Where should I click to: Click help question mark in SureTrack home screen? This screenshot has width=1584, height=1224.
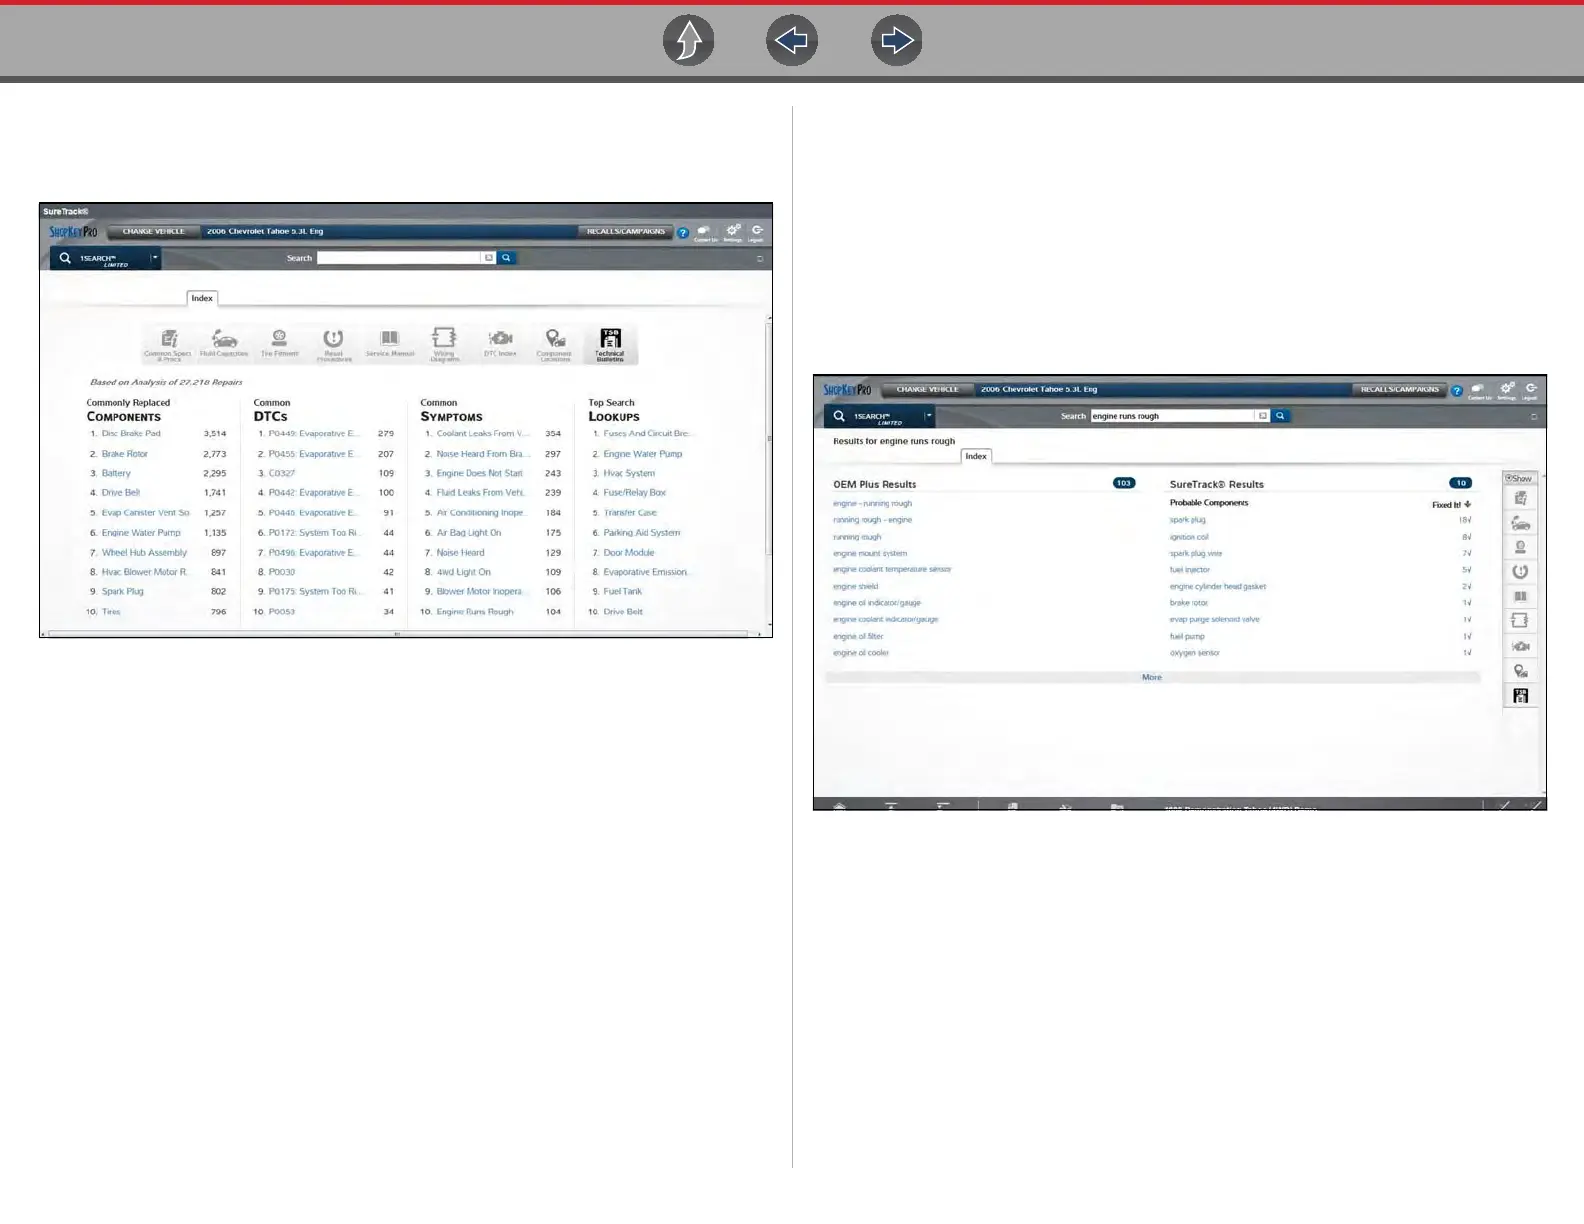point(683,232)
